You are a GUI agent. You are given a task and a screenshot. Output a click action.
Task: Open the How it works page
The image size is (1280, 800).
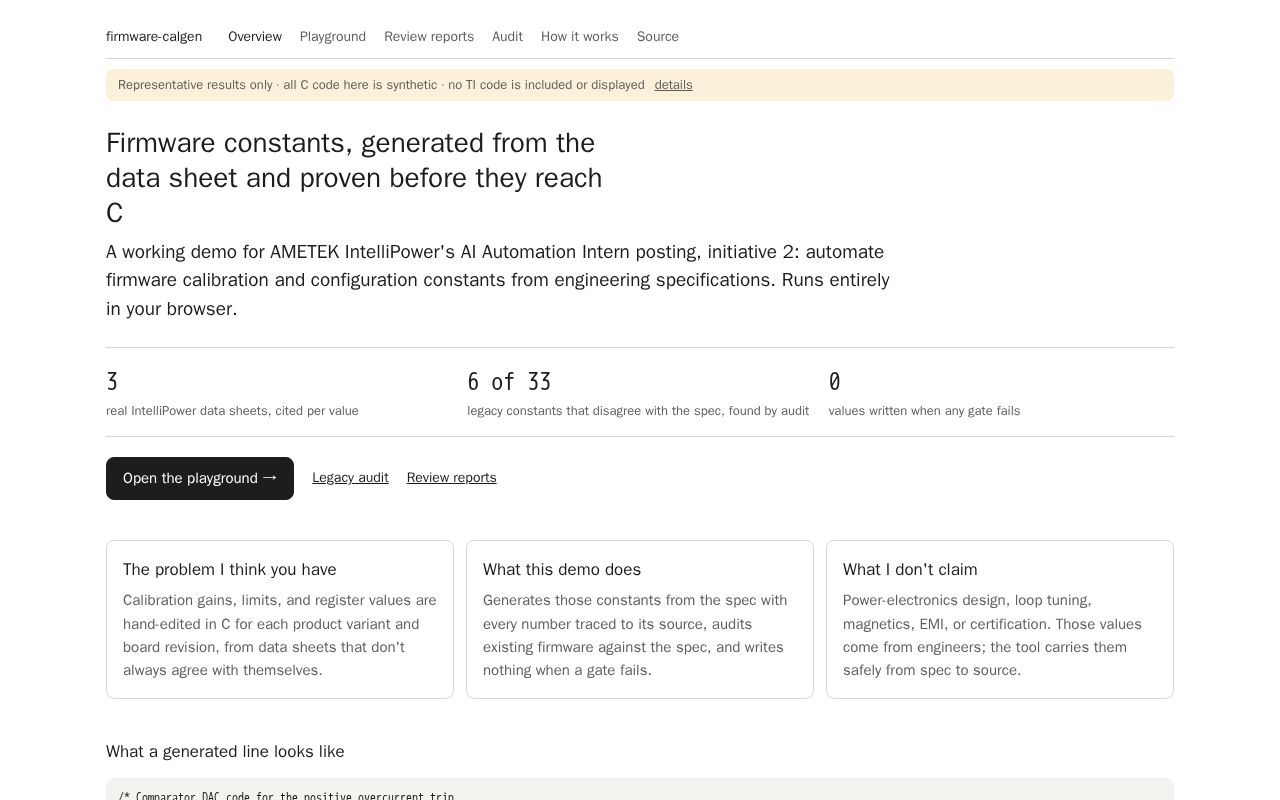point(580,37)
